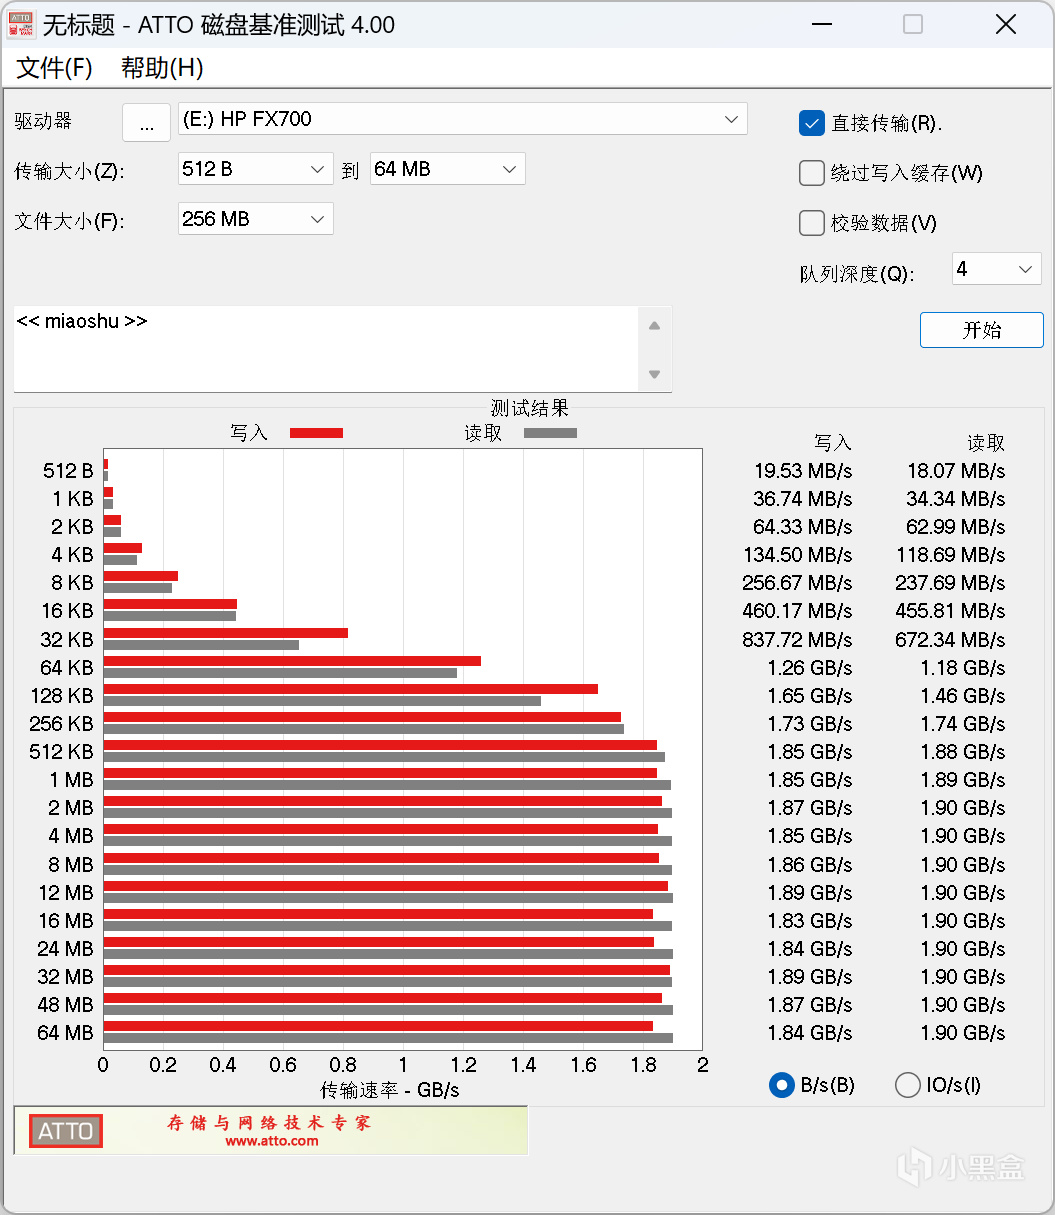Click the drive browse "..." button

[x=146, y=122]
